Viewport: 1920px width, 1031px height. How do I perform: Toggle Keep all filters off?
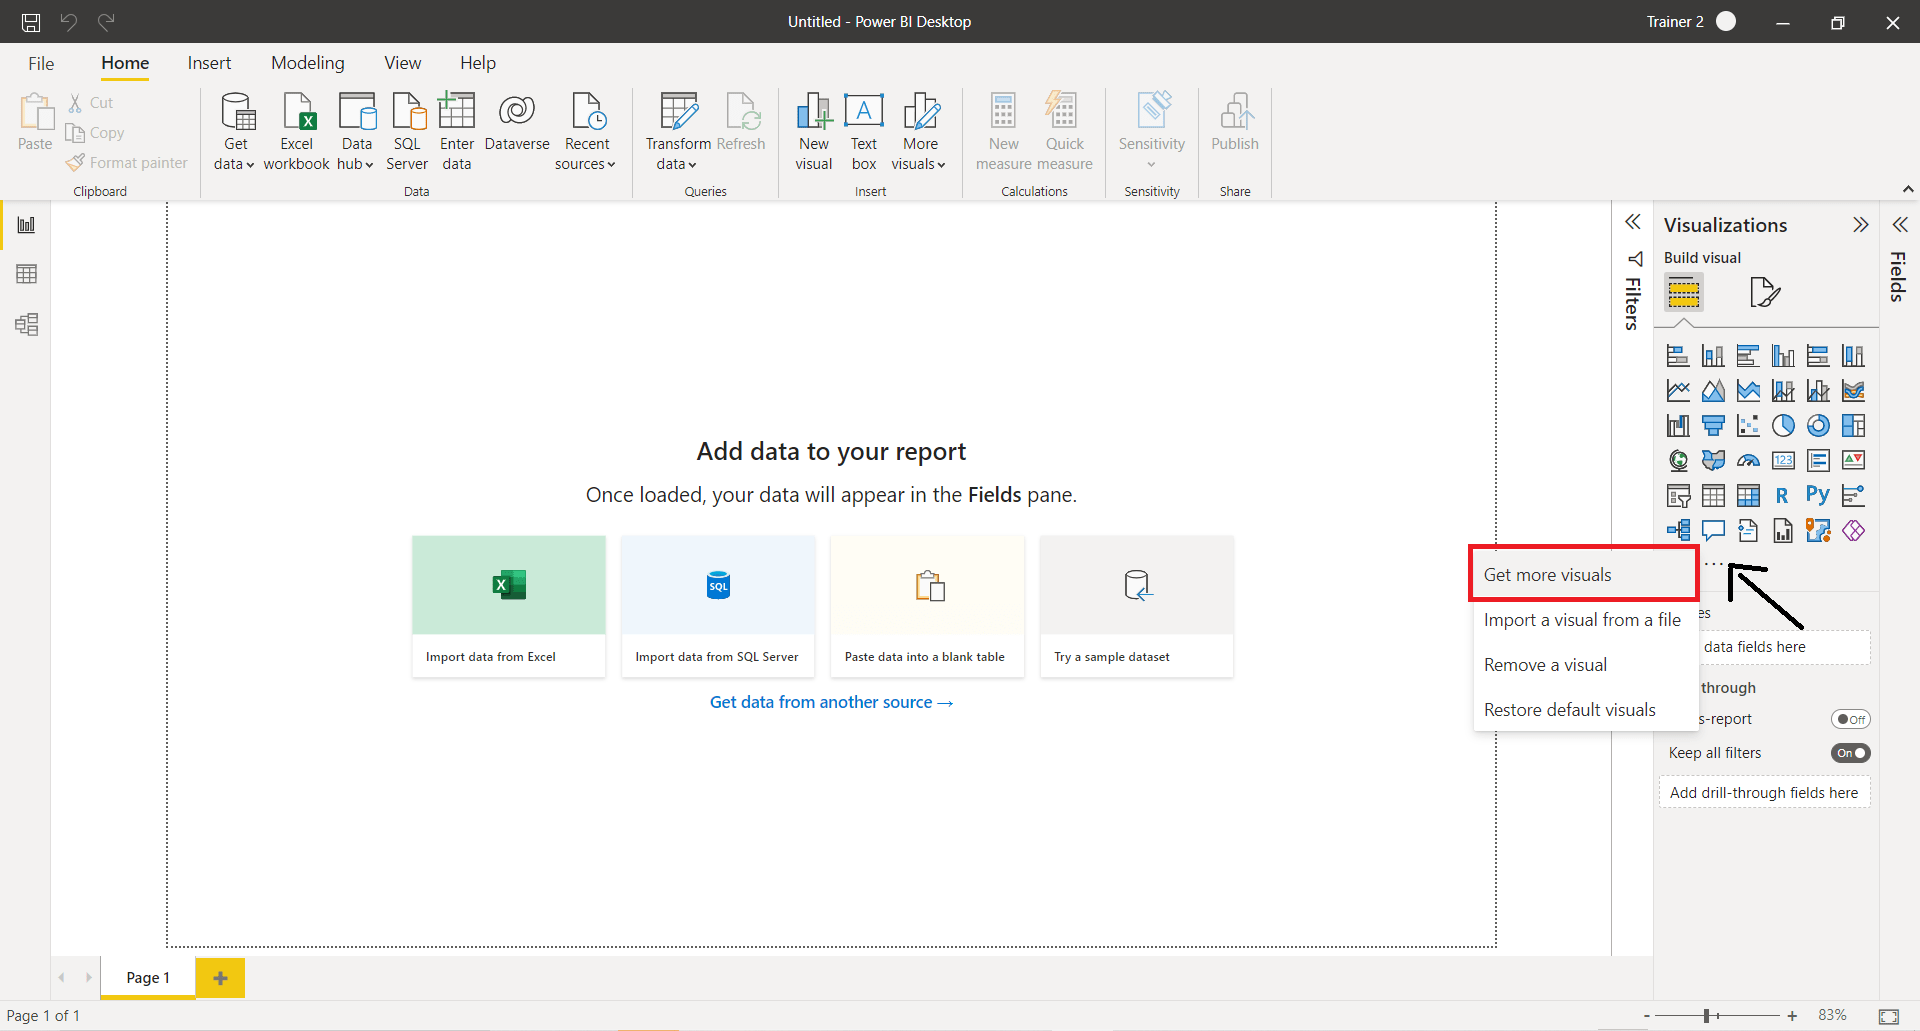point(1851,753)
